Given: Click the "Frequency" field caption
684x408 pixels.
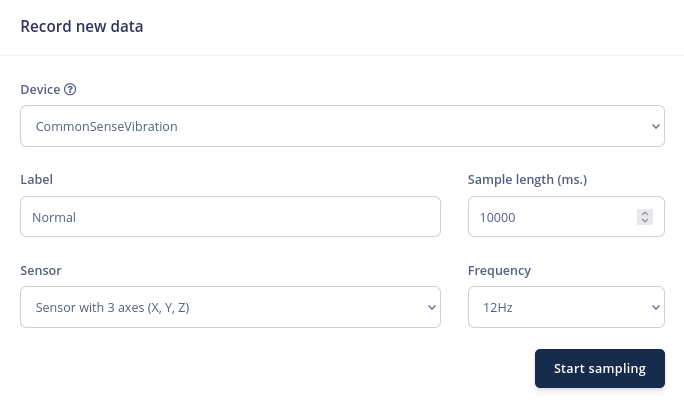Looking at the screenshot, I should click(499, 270).
